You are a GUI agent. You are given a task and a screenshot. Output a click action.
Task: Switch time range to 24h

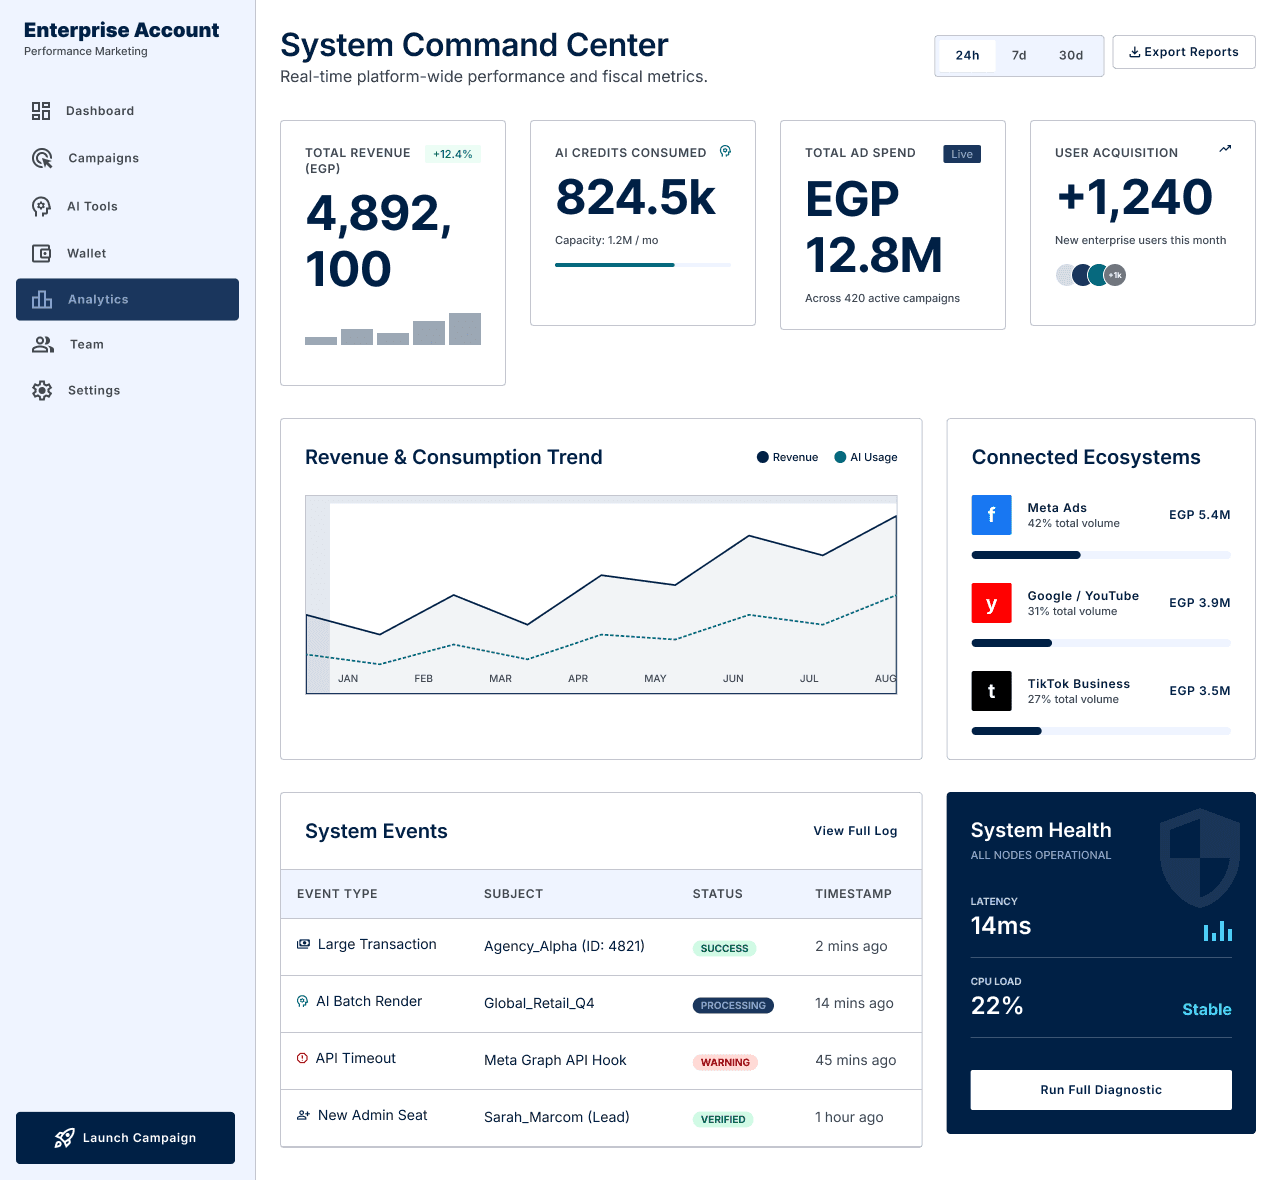point(967,55)
